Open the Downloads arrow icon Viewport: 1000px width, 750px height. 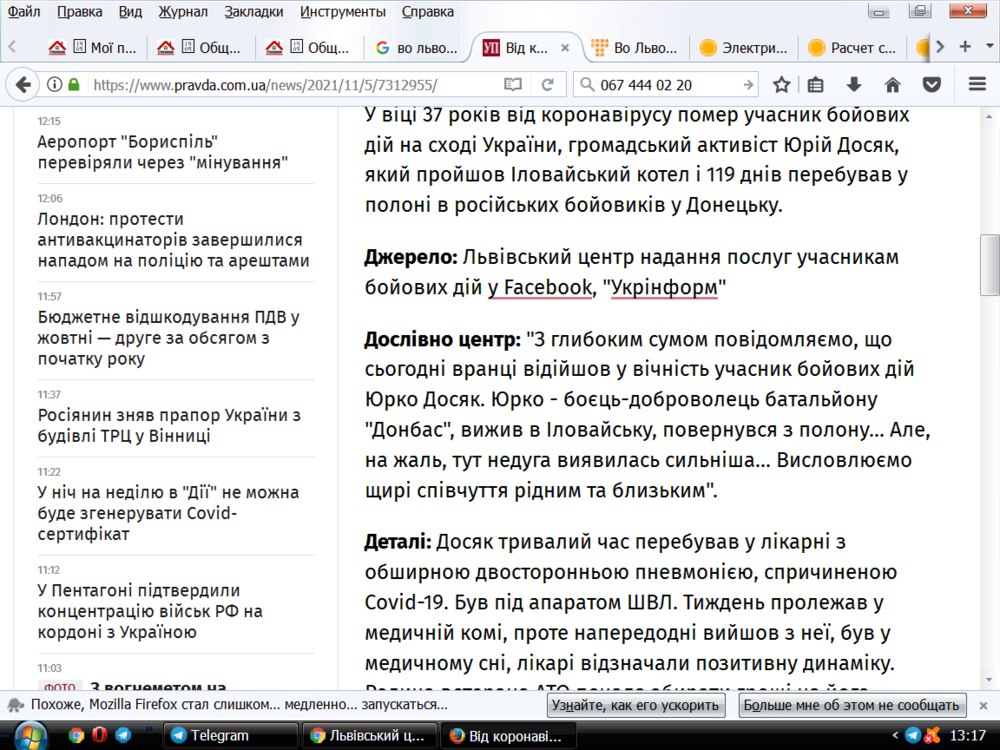853,85
